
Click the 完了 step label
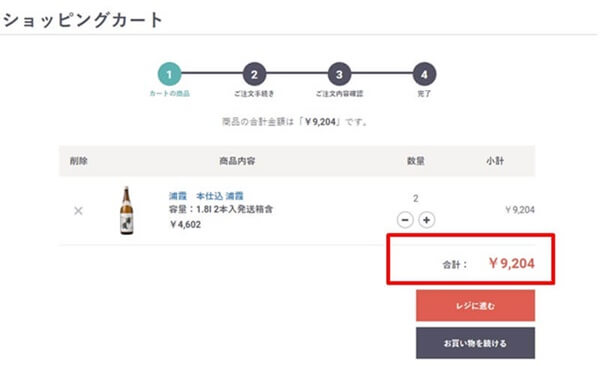pyautogui.click(x=424, y=93)
